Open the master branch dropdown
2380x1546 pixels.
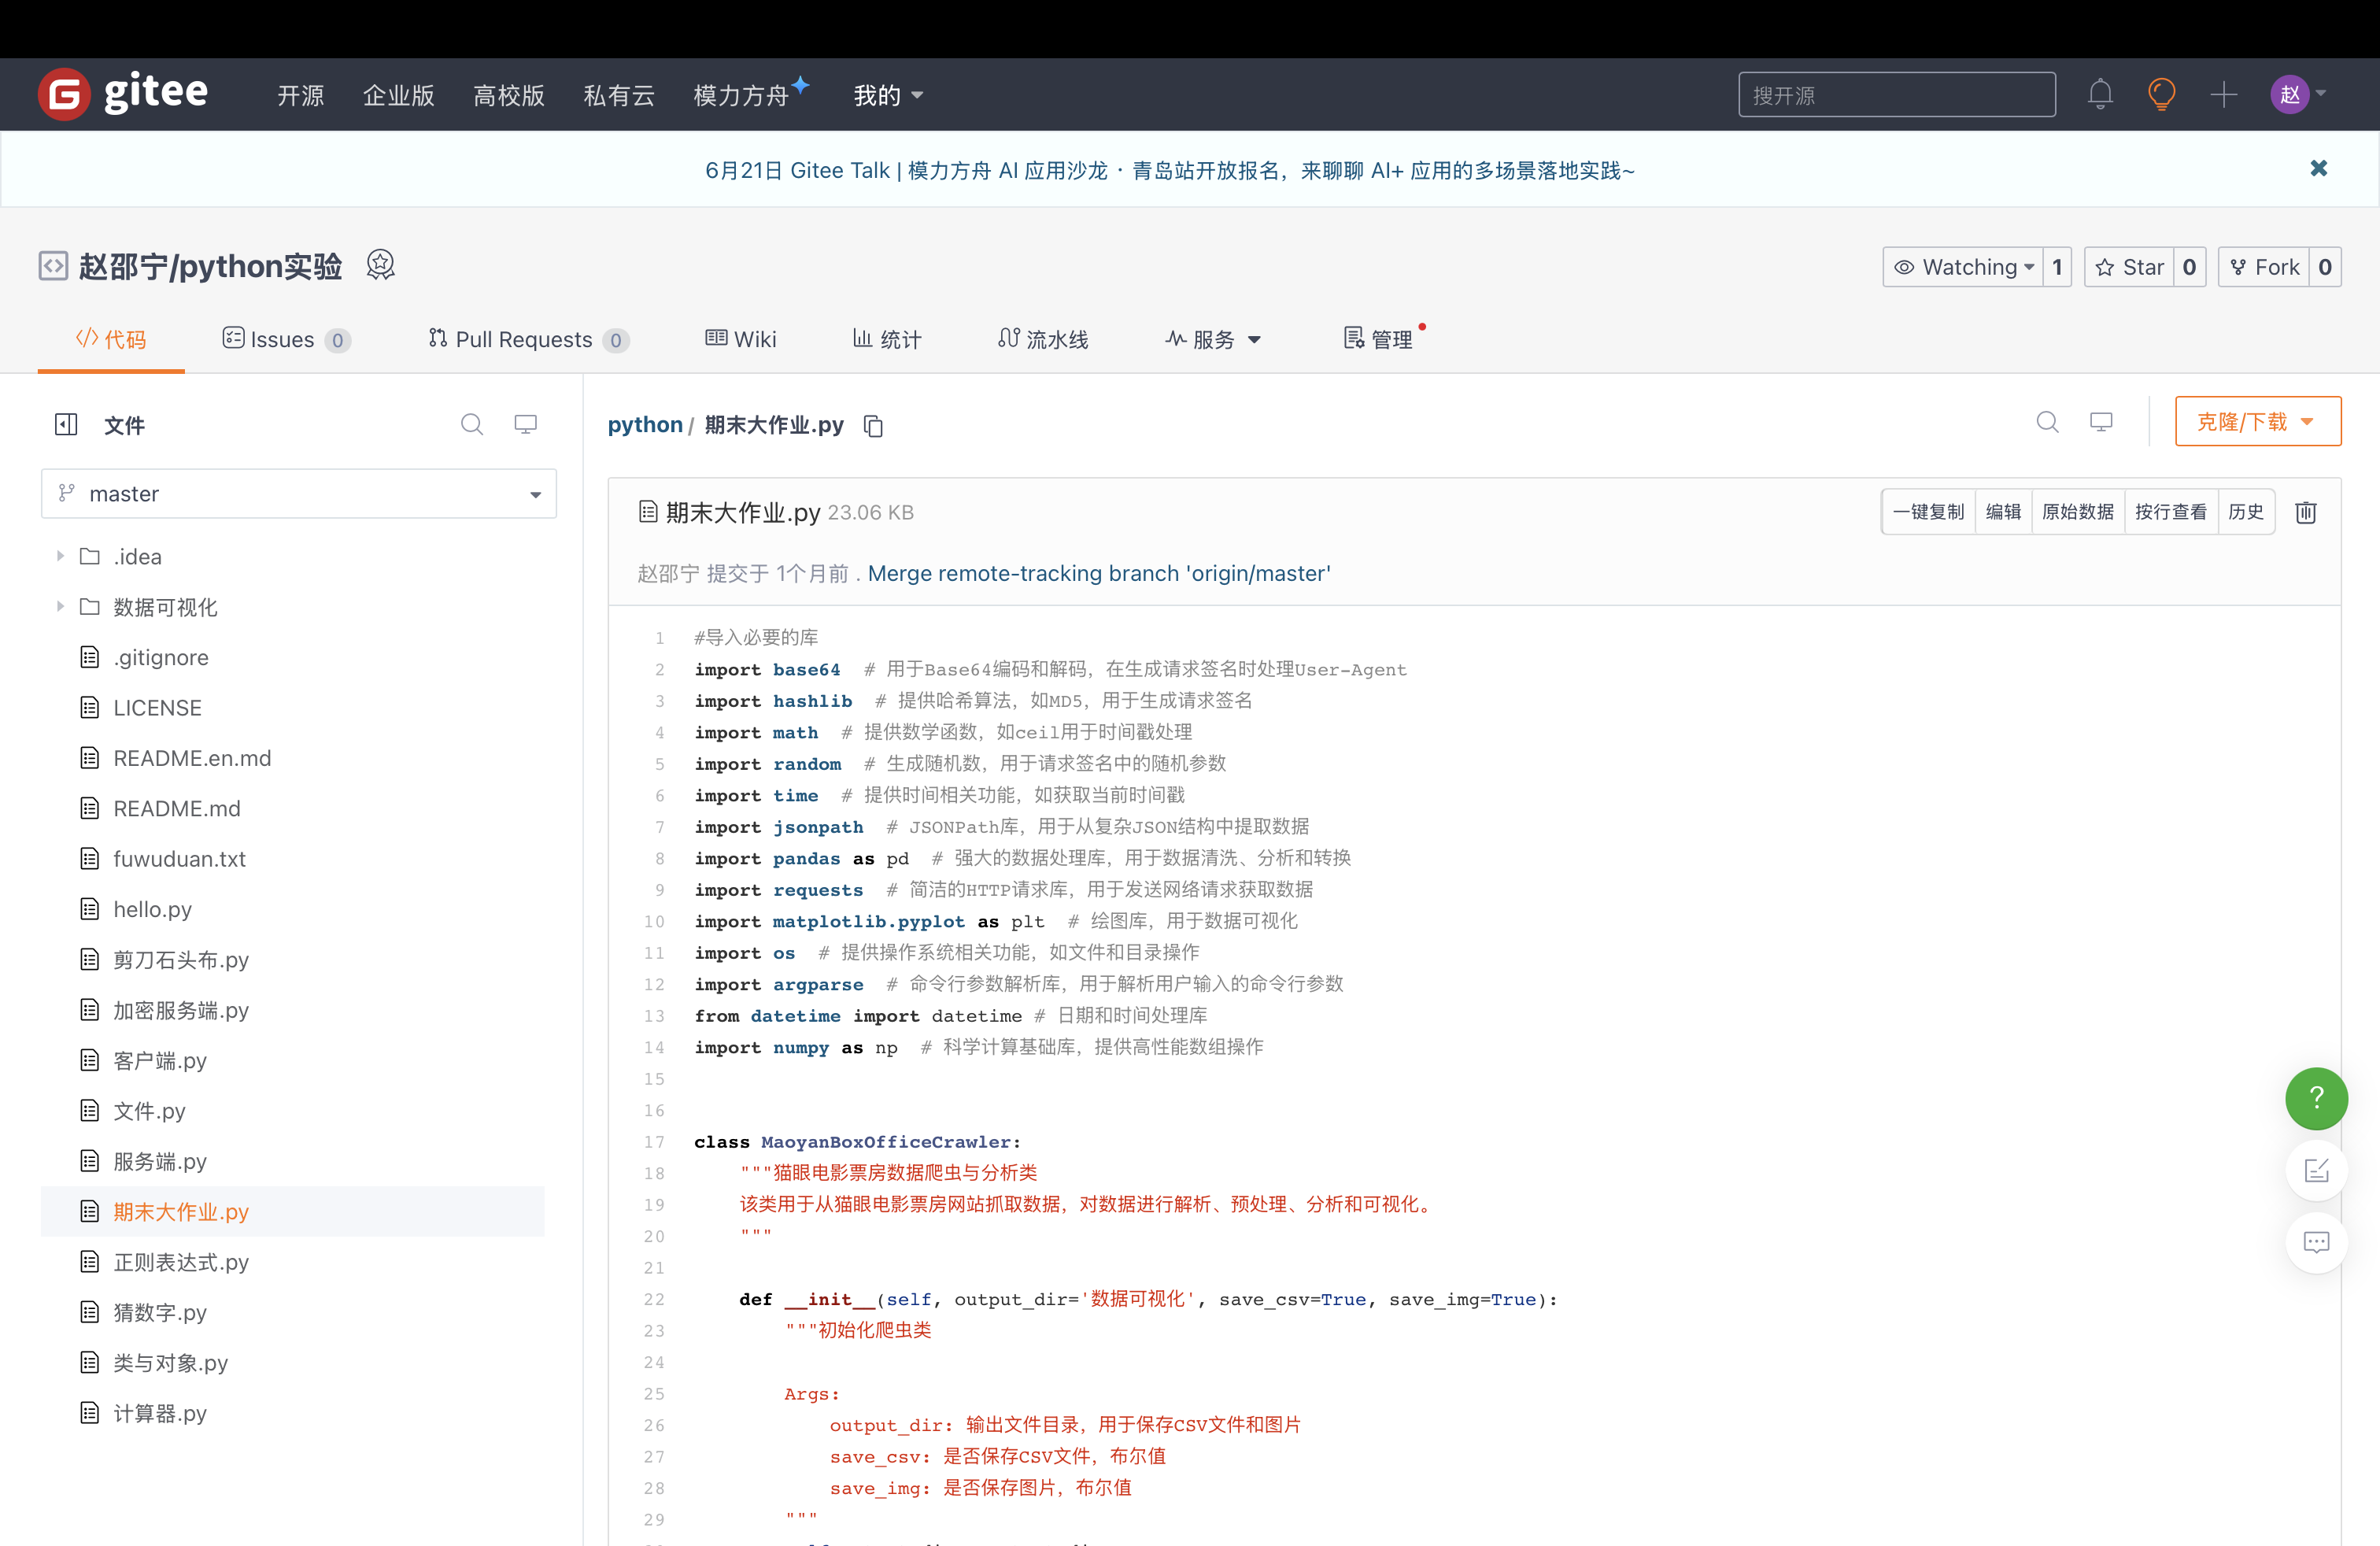coord(298,494)
